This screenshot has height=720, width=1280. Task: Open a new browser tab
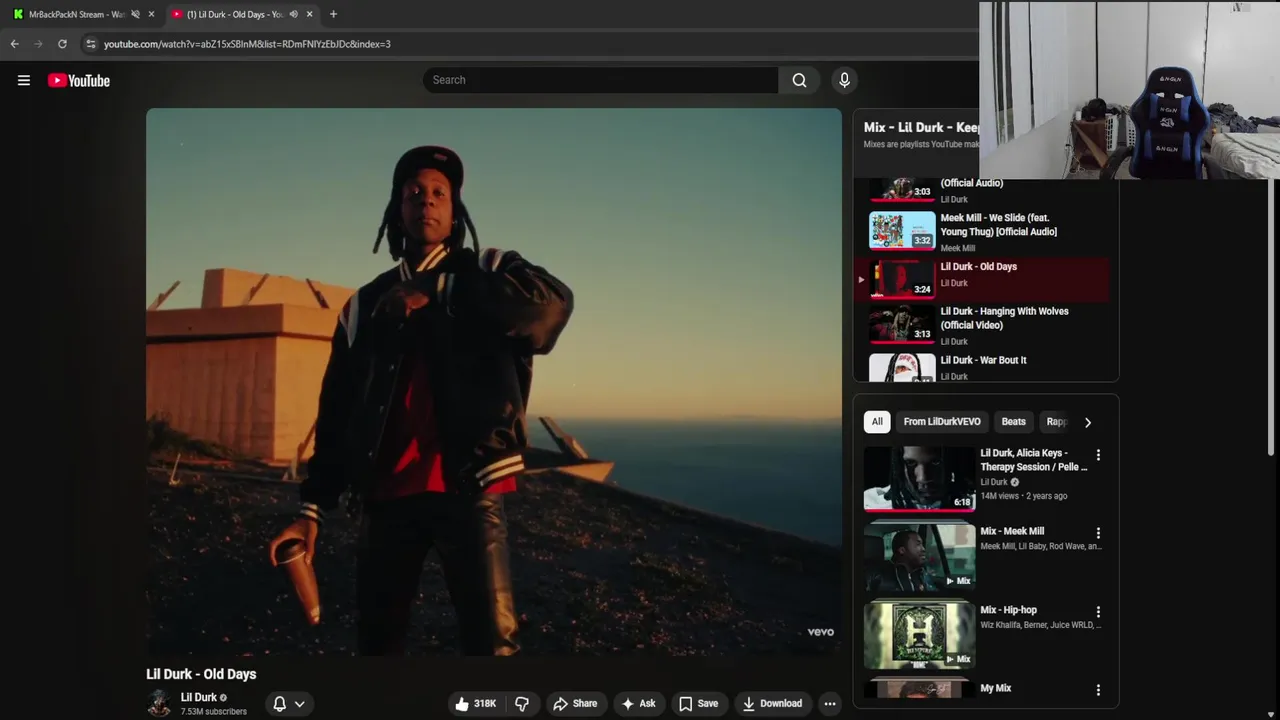[x=333, y=14]
